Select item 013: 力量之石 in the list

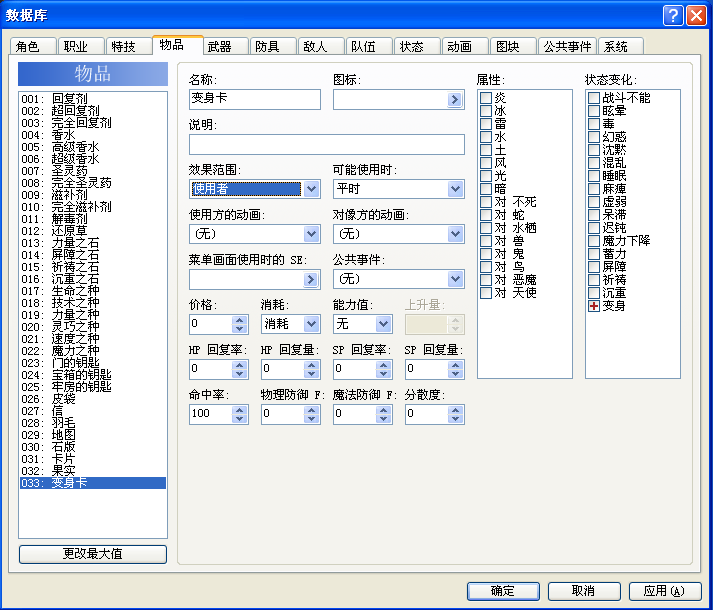click(93, 242)
